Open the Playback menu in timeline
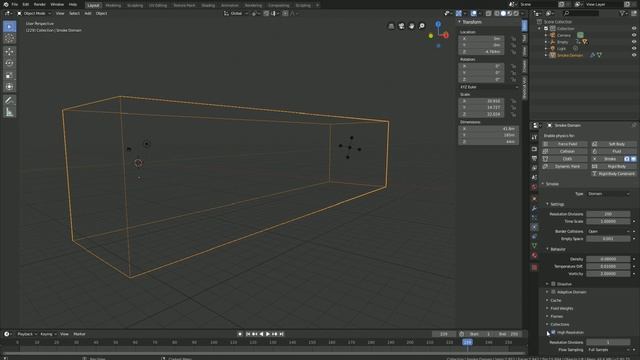 [x=27, y=334]
